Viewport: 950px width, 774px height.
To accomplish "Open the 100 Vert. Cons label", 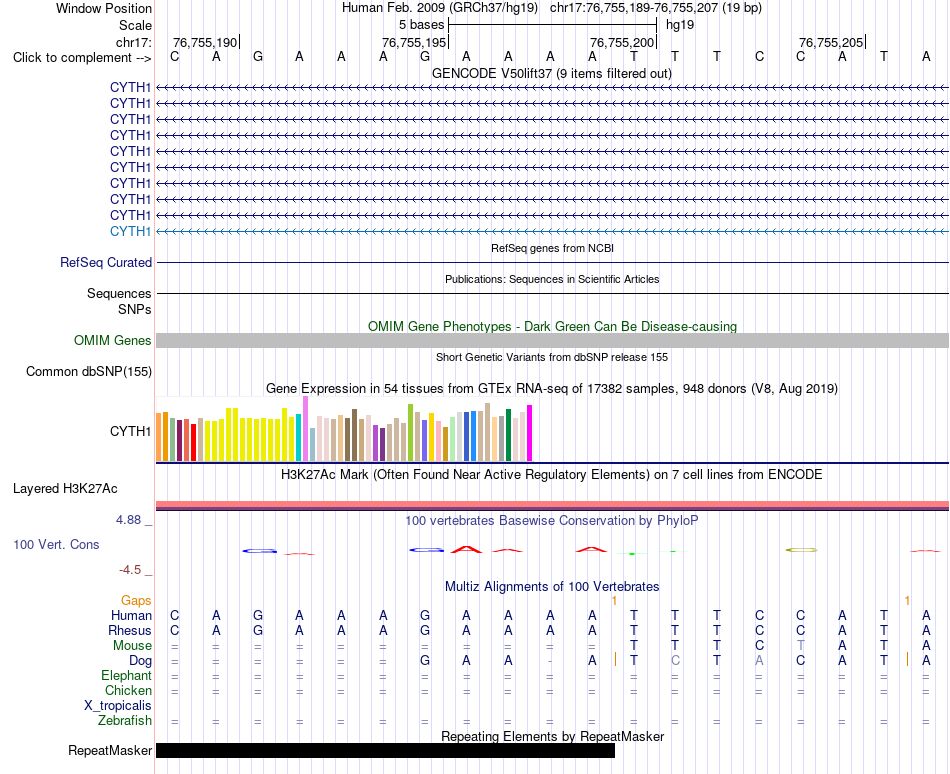I will coord(56,544).
